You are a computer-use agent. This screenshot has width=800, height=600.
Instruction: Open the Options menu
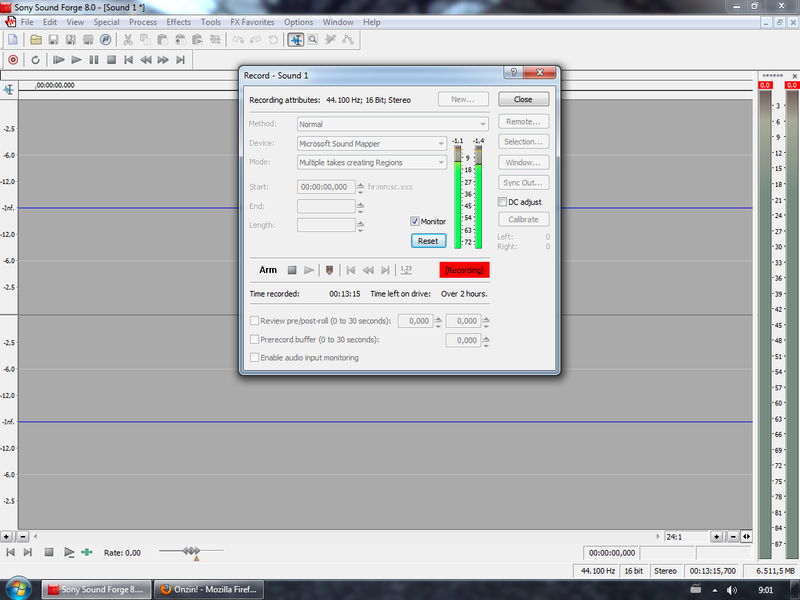(298, 22)
